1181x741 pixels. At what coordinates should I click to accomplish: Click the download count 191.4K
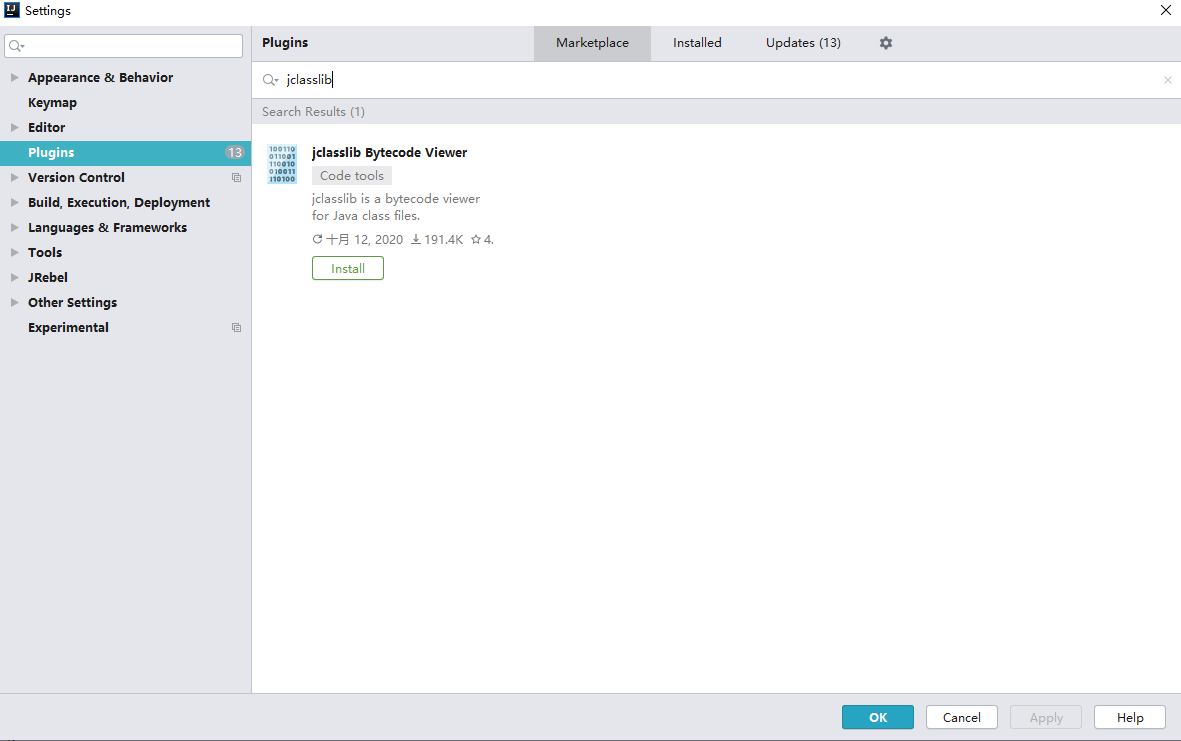pos(437,239)
